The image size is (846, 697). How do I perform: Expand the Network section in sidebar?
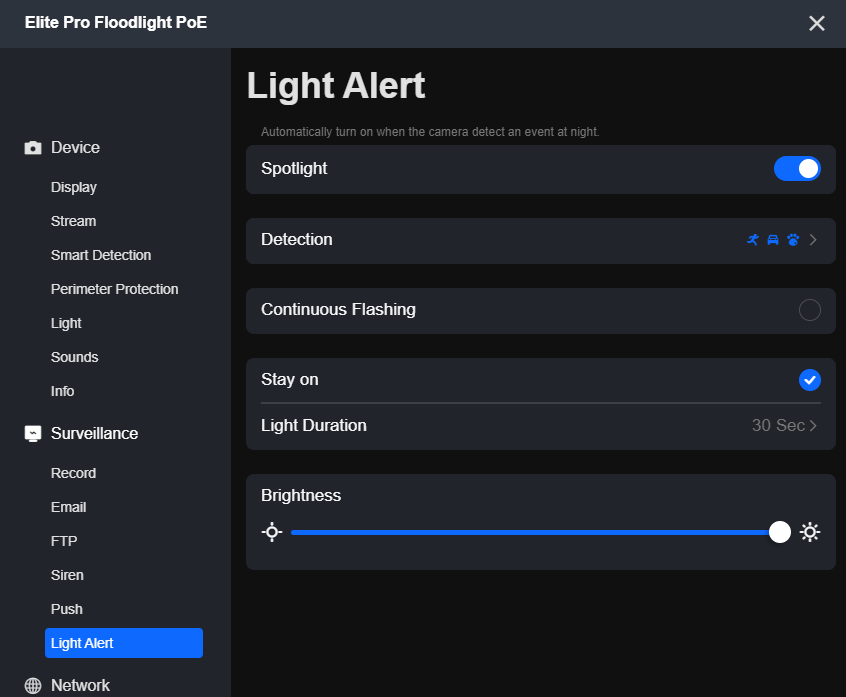[x=85, y=685]
